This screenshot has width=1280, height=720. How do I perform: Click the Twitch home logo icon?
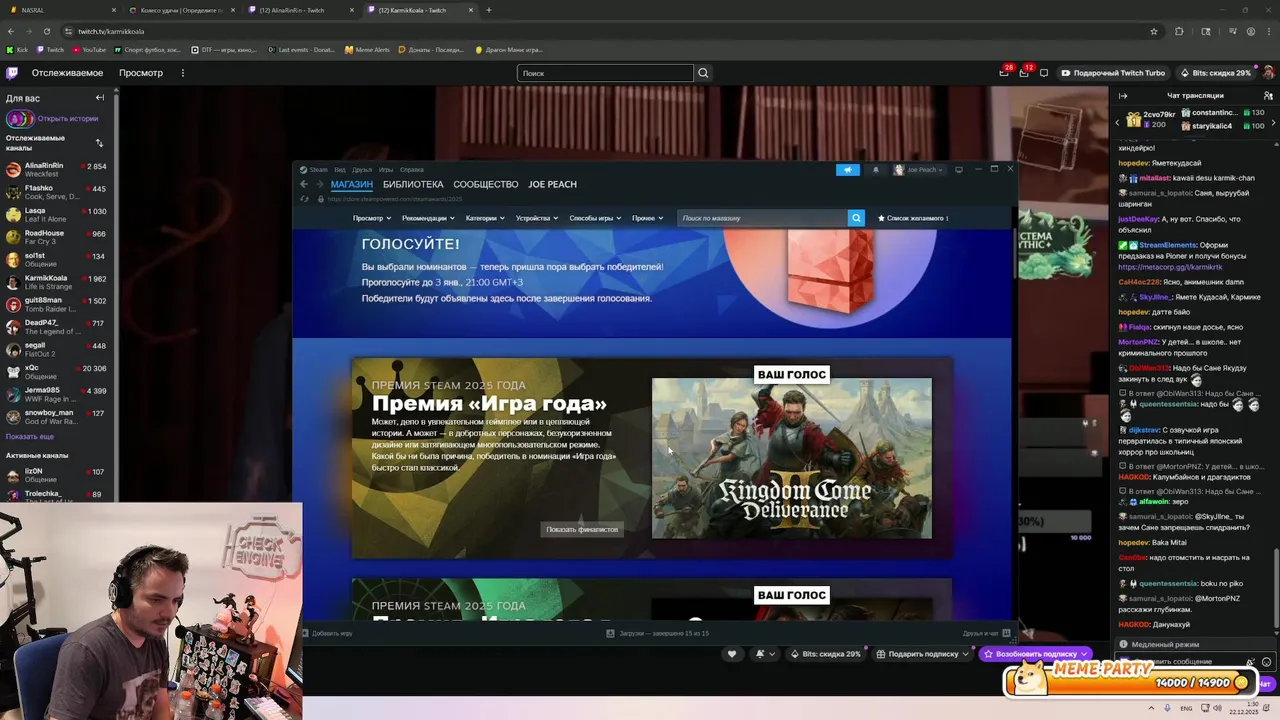tap(12, 73)
